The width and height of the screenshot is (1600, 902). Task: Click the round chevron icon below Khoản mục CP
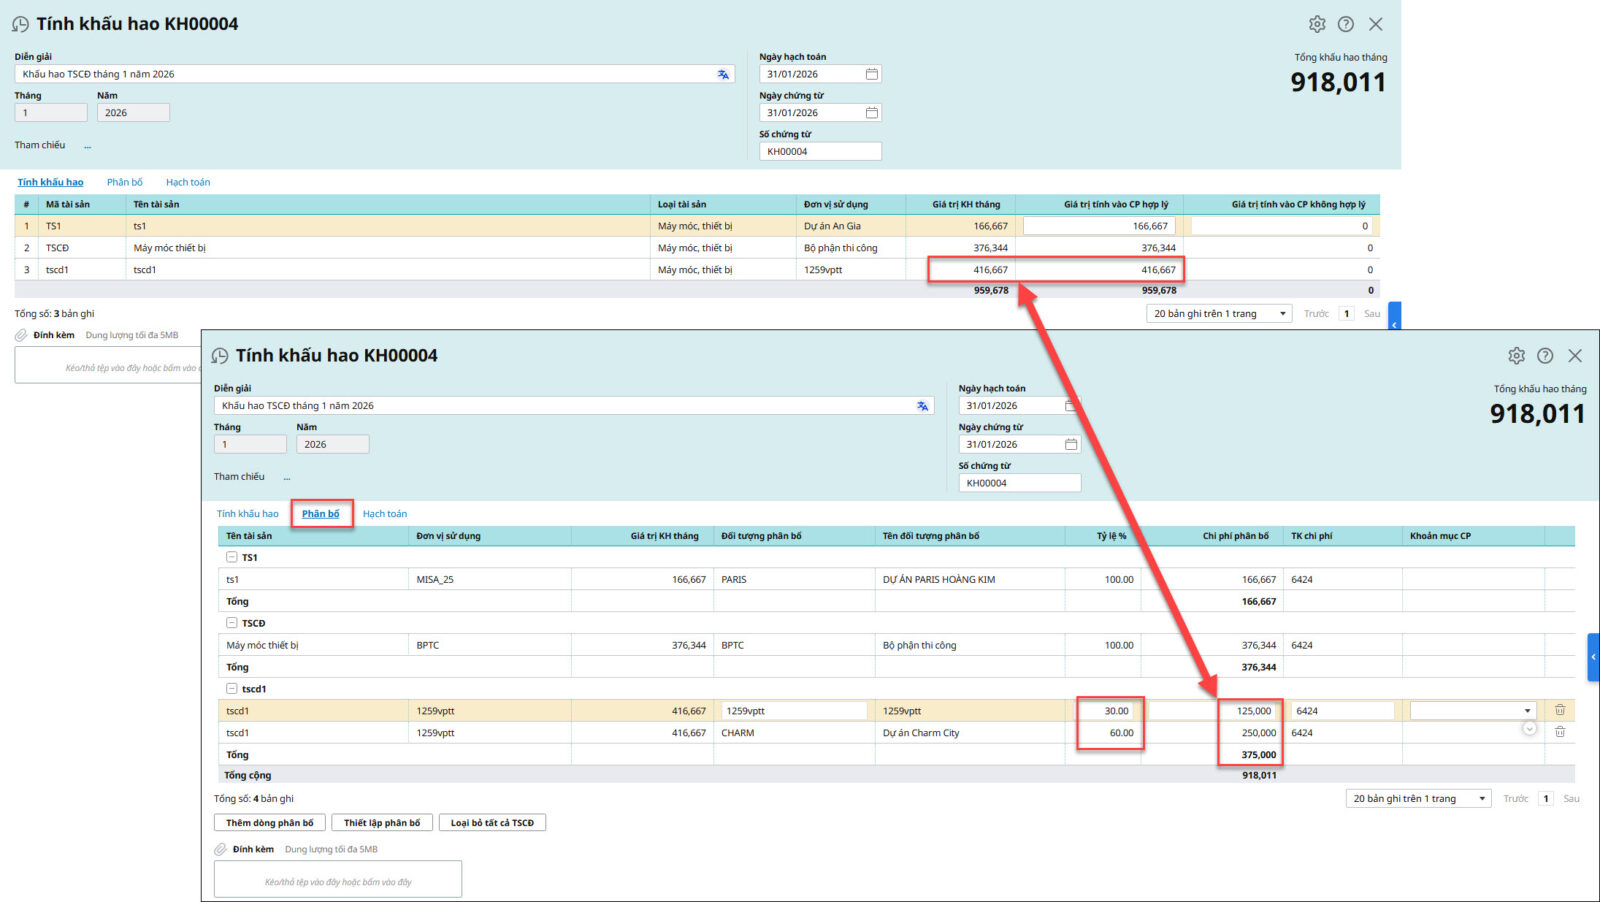[x=1529, y=729]
